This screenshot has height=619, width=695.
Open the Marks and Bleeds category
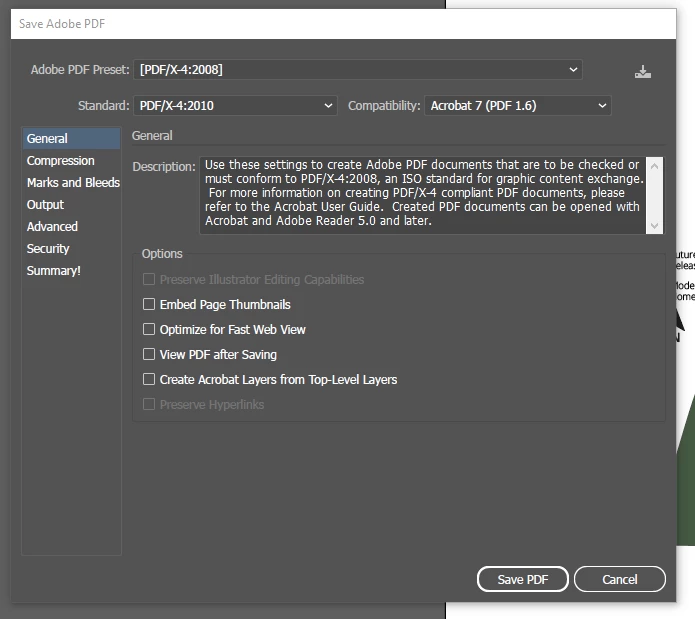71,183
